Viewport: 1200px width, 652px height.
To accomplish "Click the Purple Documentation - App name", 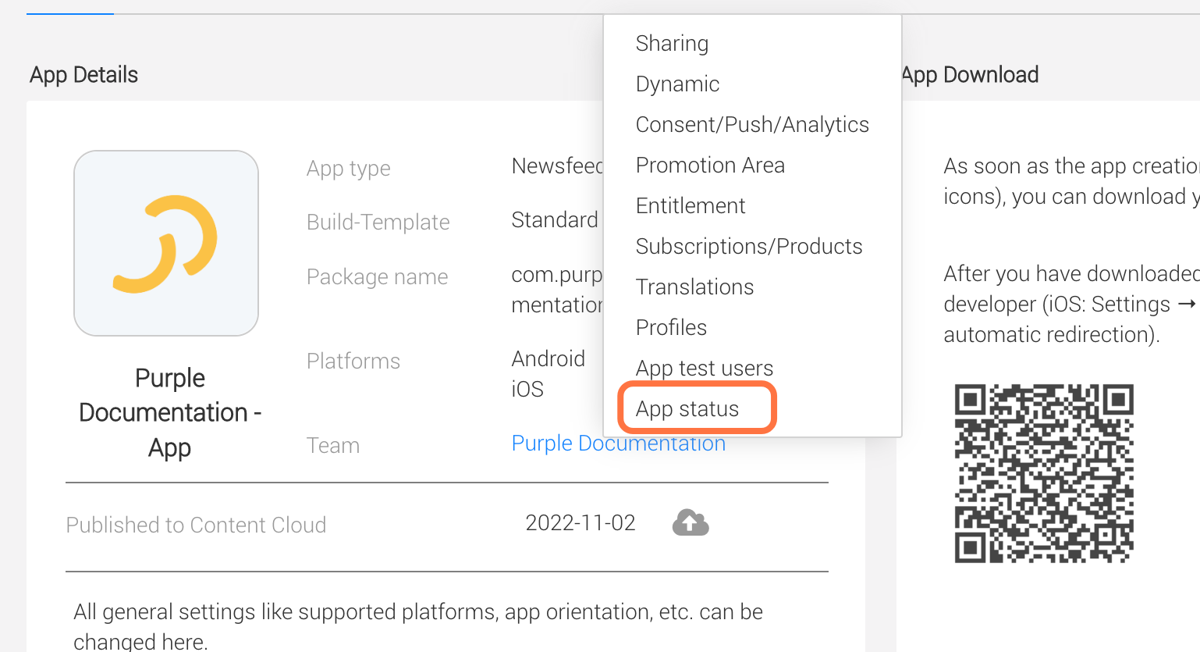I will pyautogui.click(x=169, y=413).
